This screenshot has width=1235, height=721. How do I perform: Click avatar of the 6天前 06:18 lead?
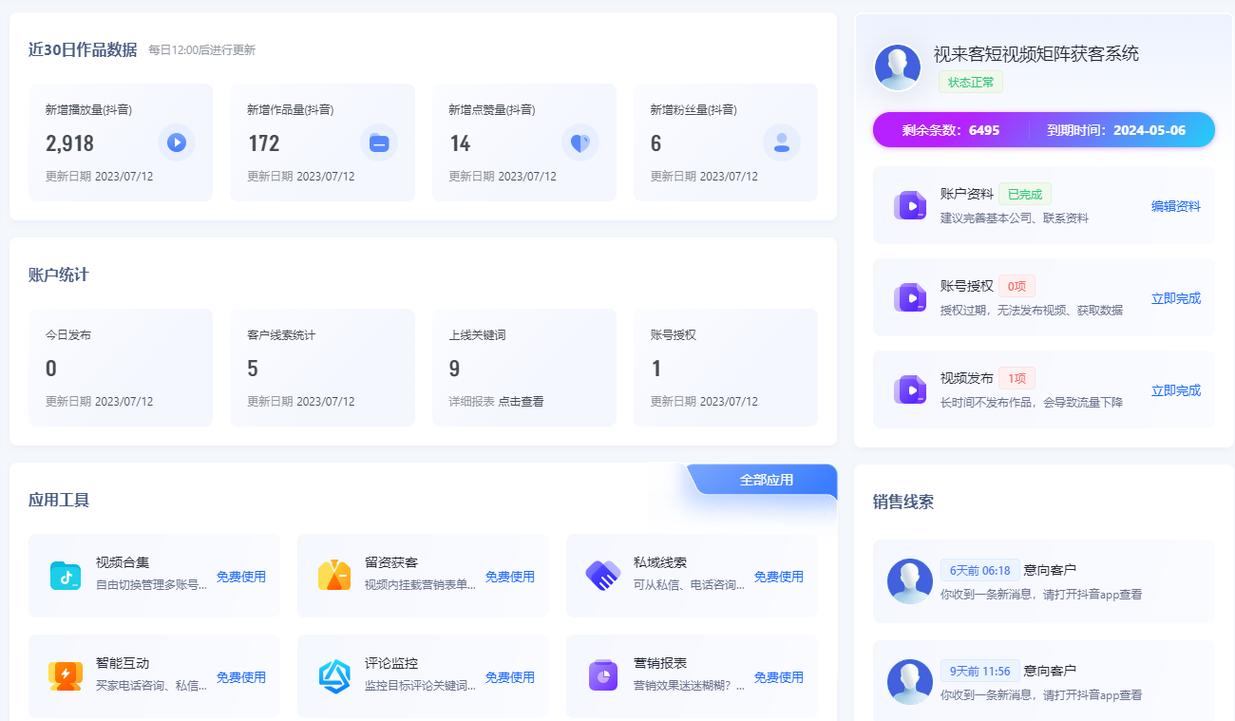pos(910,581)
